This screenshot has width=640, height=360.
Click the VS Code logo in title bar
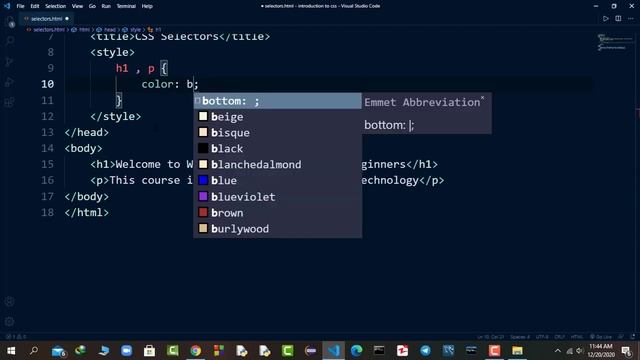[x=7, y=6]
